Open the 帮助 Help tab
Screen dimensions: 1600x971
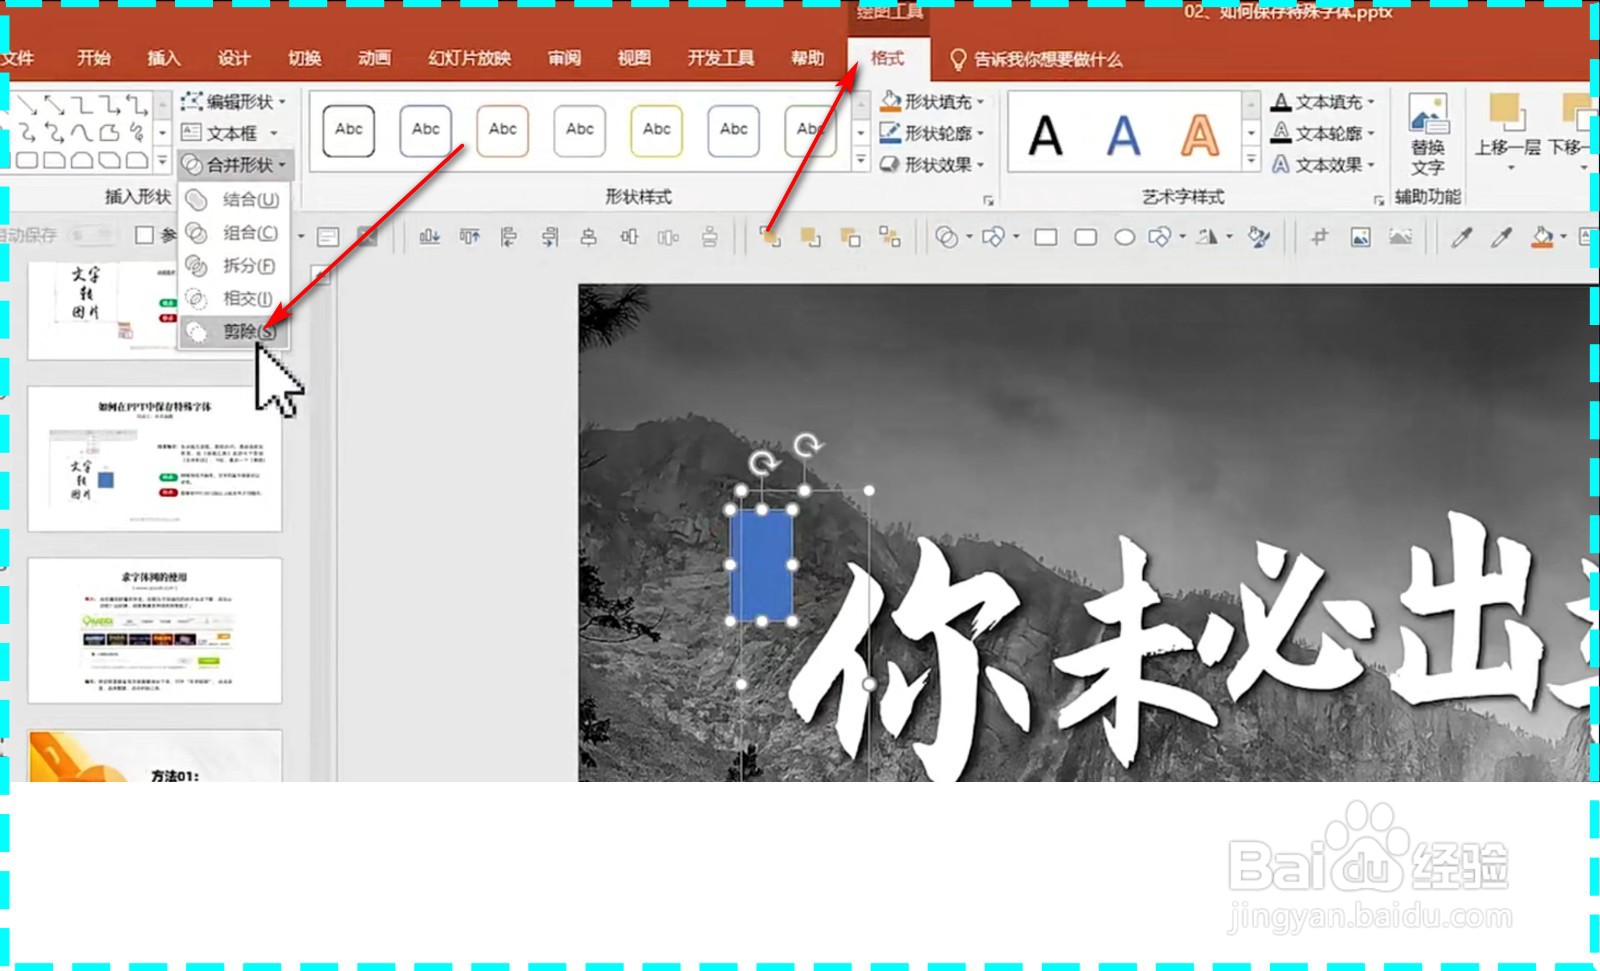tap(807, 58)
